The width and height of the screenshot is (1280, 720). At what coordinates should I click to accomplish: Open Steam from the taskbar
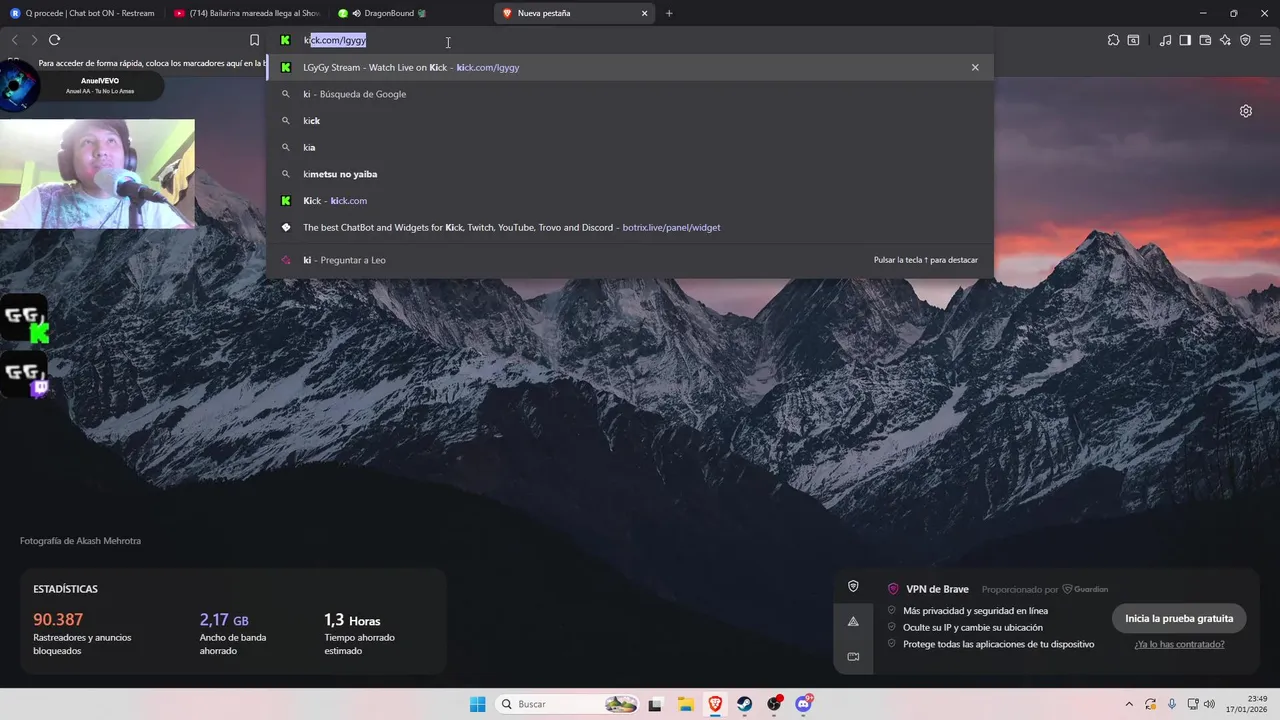(x=745, y=704)
